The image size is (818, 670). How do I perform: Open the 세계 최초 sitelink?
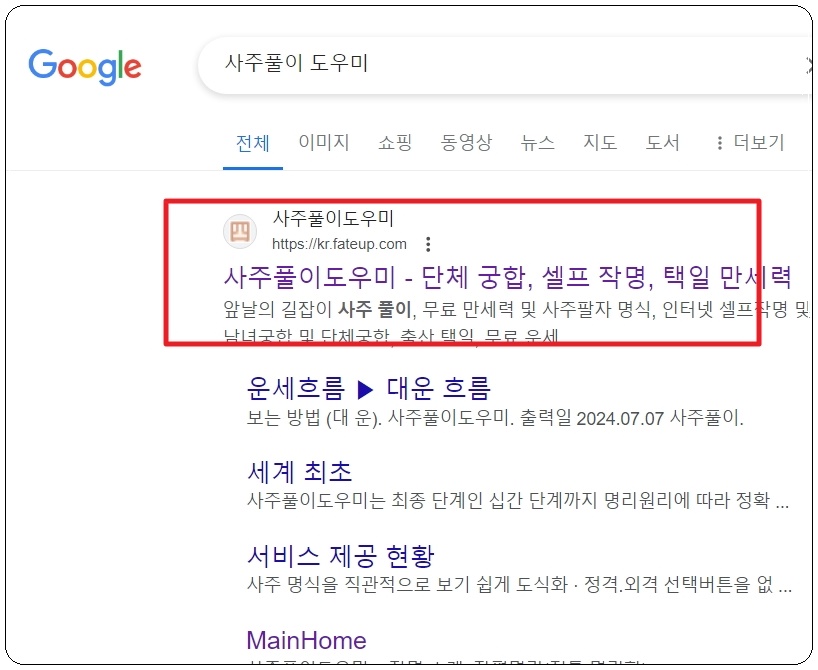point(299,472)
